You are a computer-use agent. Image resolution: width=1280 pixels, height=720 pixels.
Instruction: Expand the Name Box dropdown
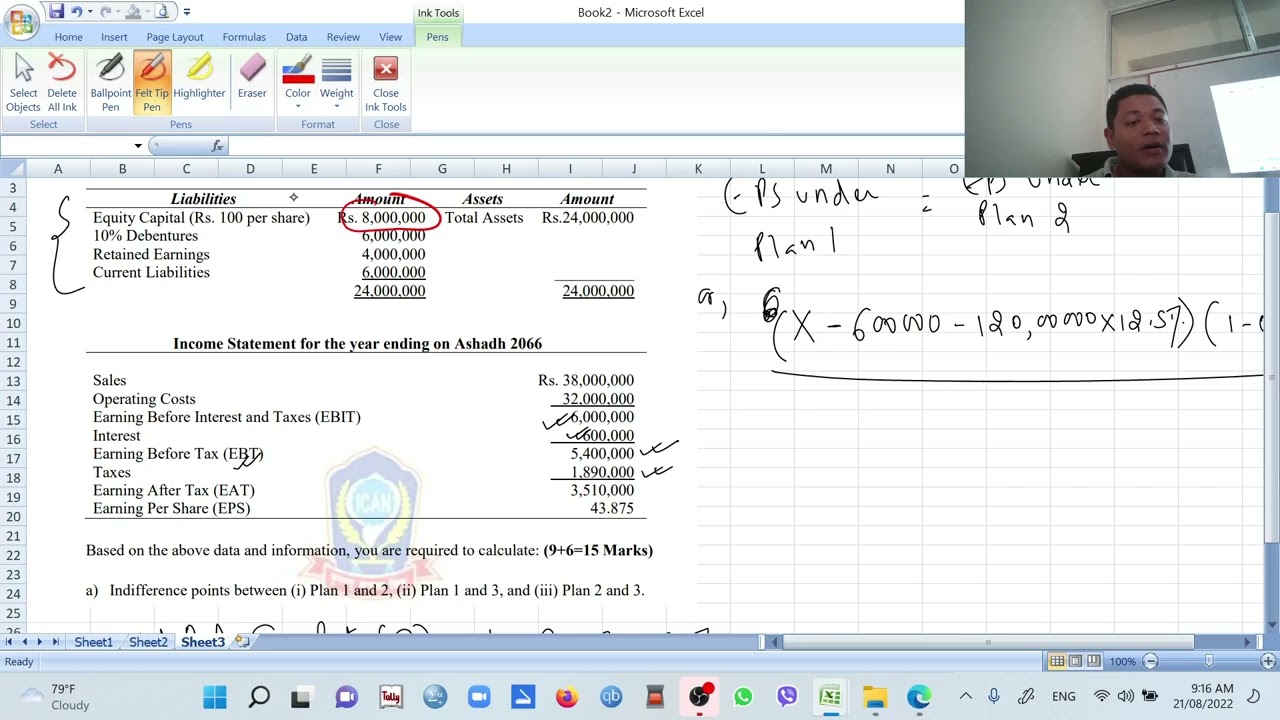click(x=138, y=146)
